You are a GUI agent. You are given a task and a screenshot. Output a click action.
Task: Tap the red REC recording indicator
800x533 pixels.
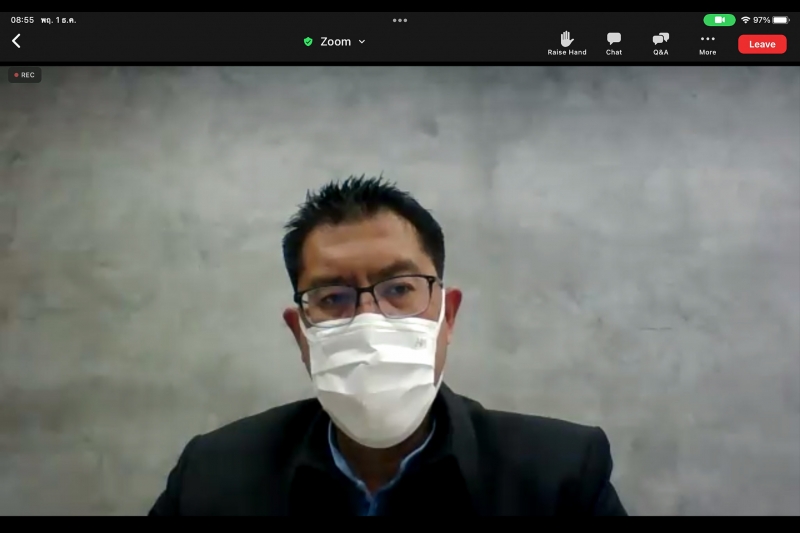pyautogui.click(x=25, y=75)
